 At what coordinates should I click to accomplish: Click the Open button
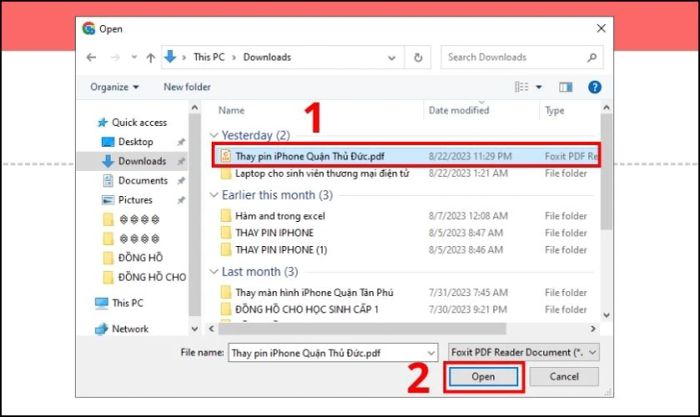point(483,377)
